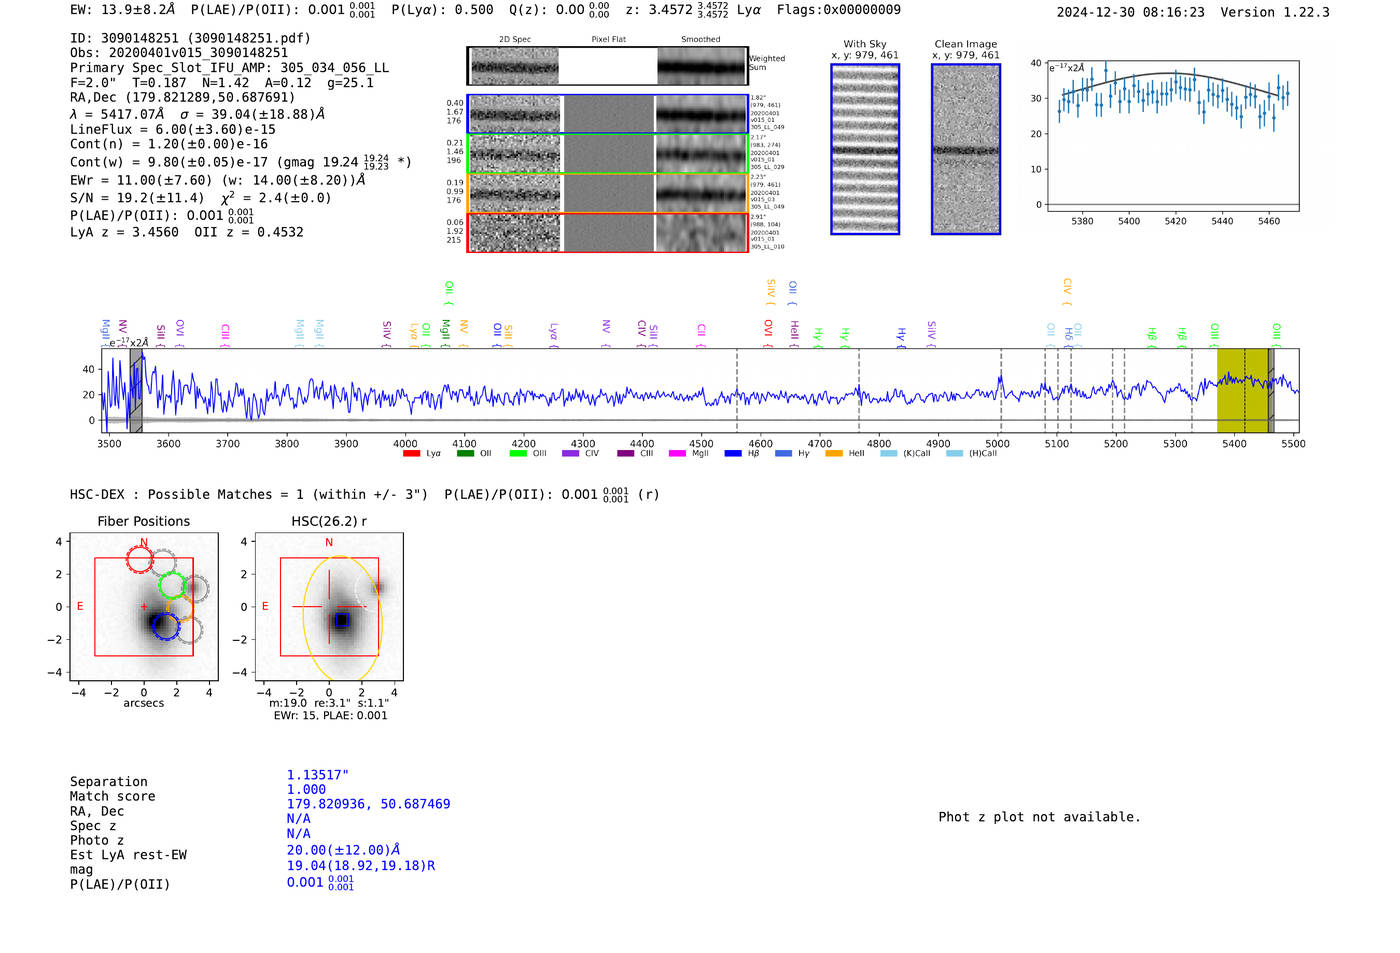Click 'Version 1.22.3' text

(x=1275, y=12)
